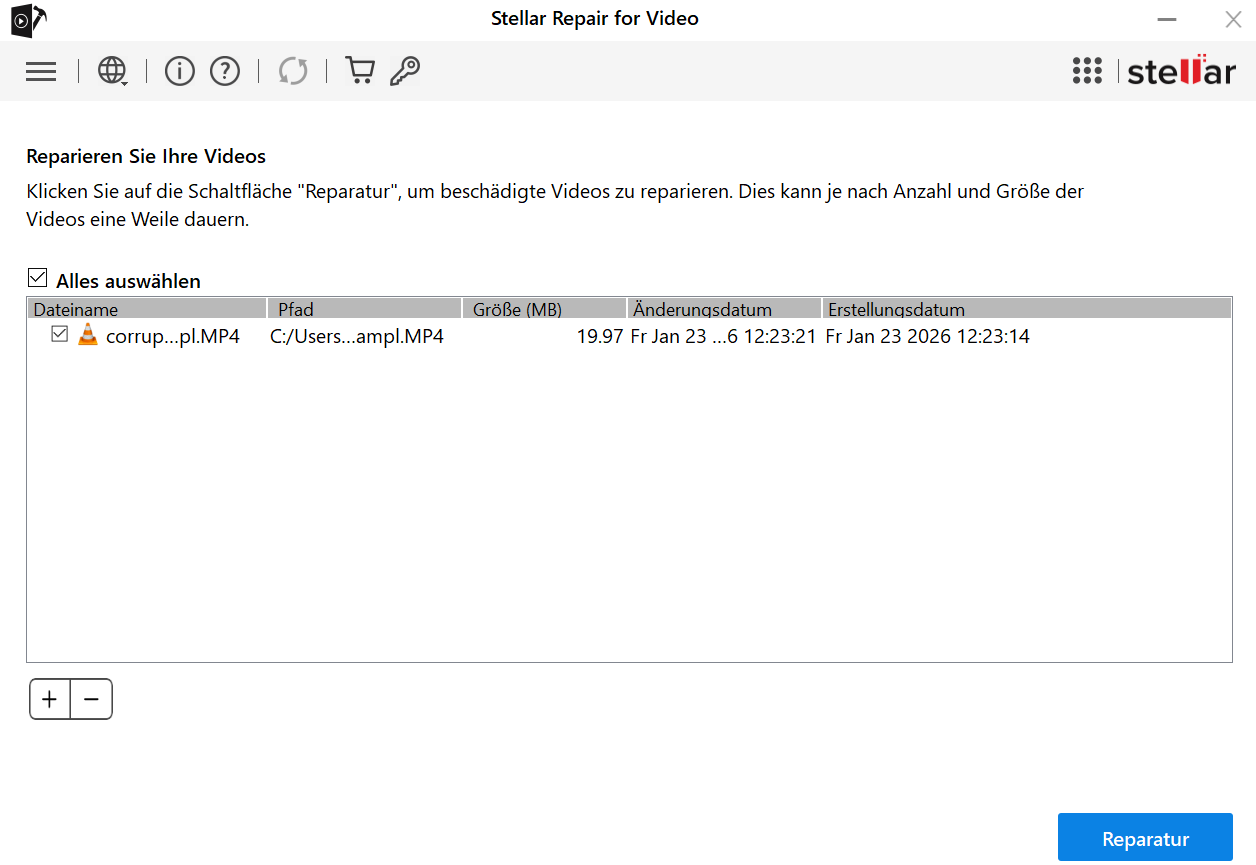The width and height of the screenshot is (1256, 865).
Task: Sort by Erstellungsdatum column header
Action: tap(1026, 309)
